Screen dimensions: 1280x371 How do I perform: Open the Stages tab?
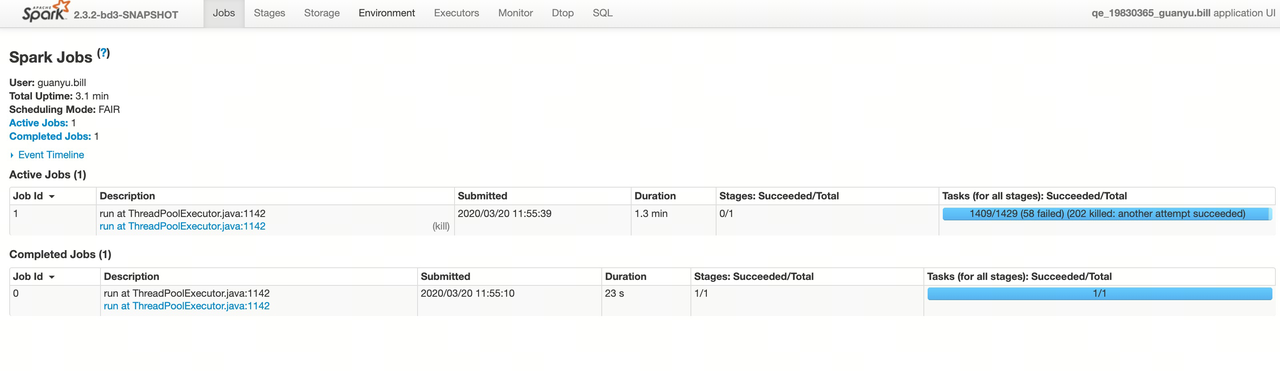click(x=269, y=13)
